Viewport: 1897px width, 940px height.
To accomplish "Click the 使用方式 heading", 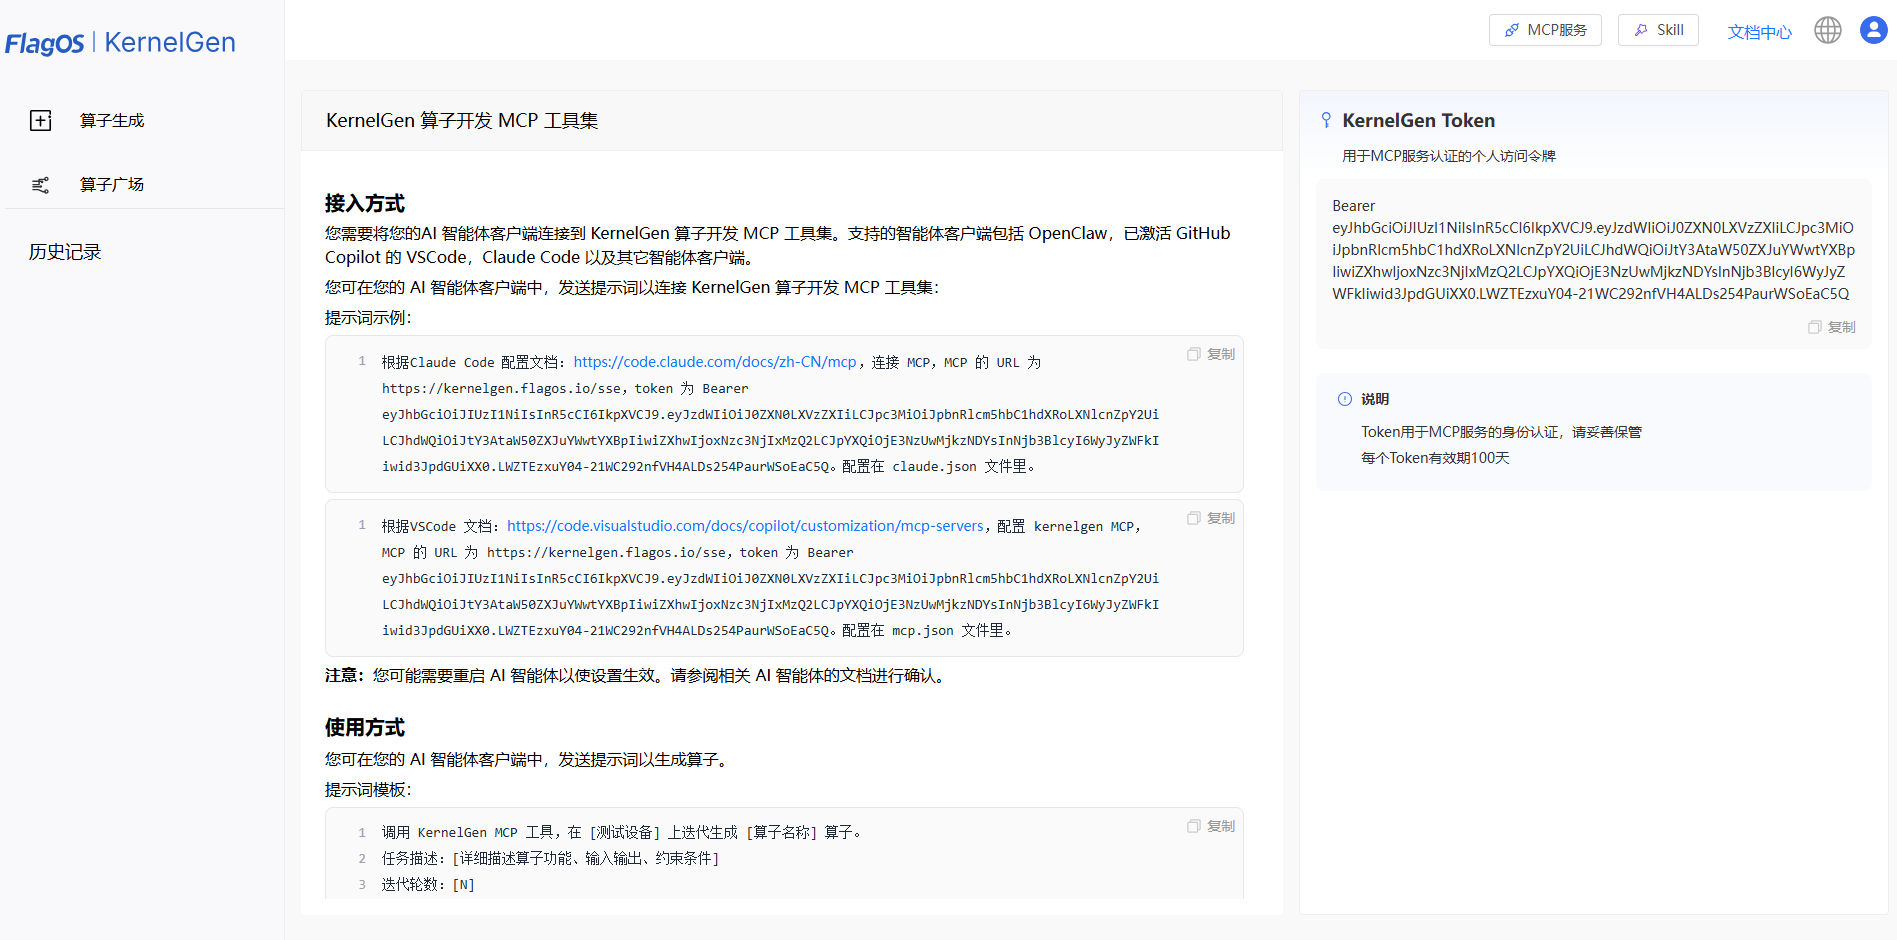I will [365, 727].
